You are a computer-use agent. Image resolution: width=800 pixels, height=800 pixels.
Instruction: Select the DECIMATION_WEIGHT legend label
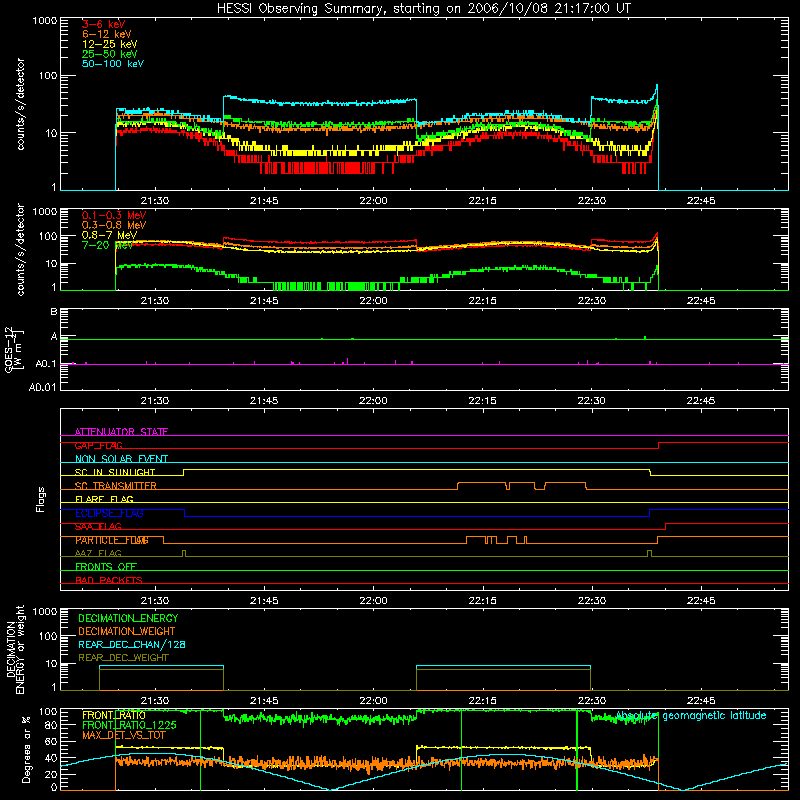coord(127,631)
